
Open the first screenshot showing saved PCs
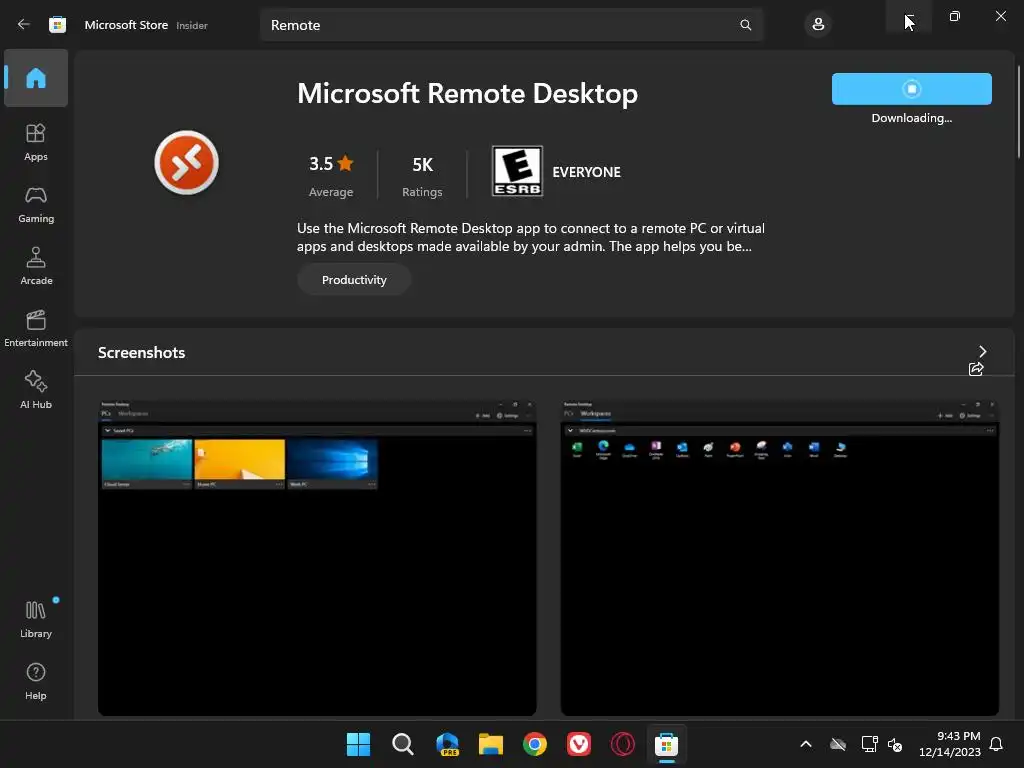[x=317, y=558]
